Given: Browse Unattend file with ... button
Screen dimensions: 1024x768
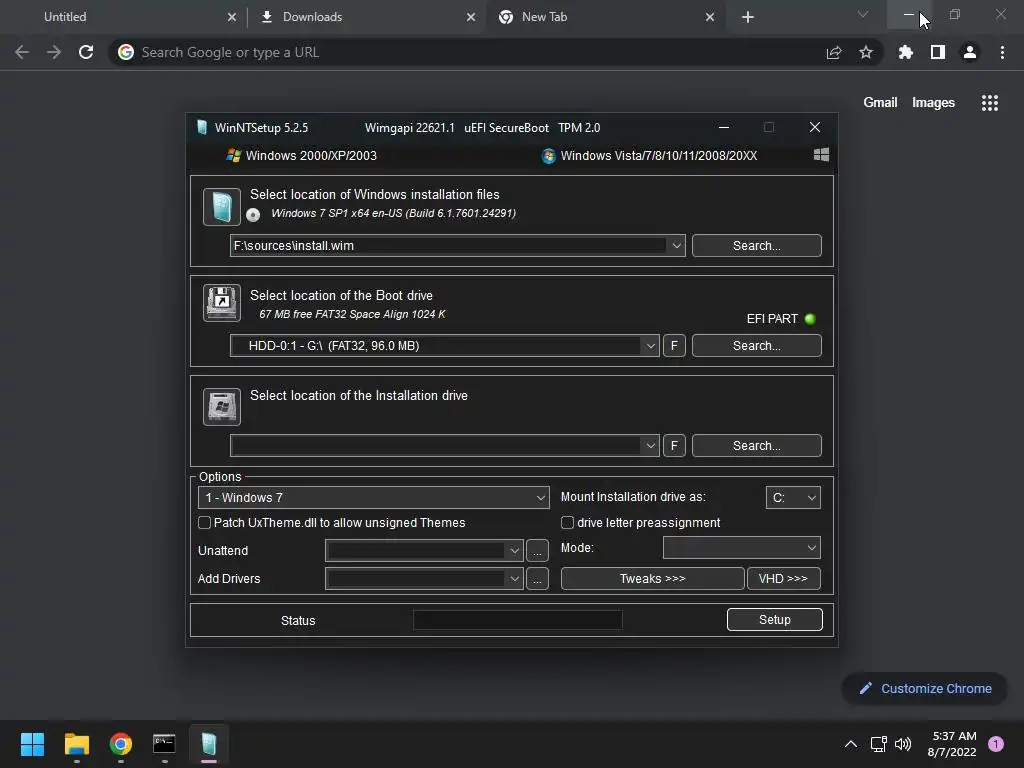Looking at the screenshot, I should tap(537, 551).
